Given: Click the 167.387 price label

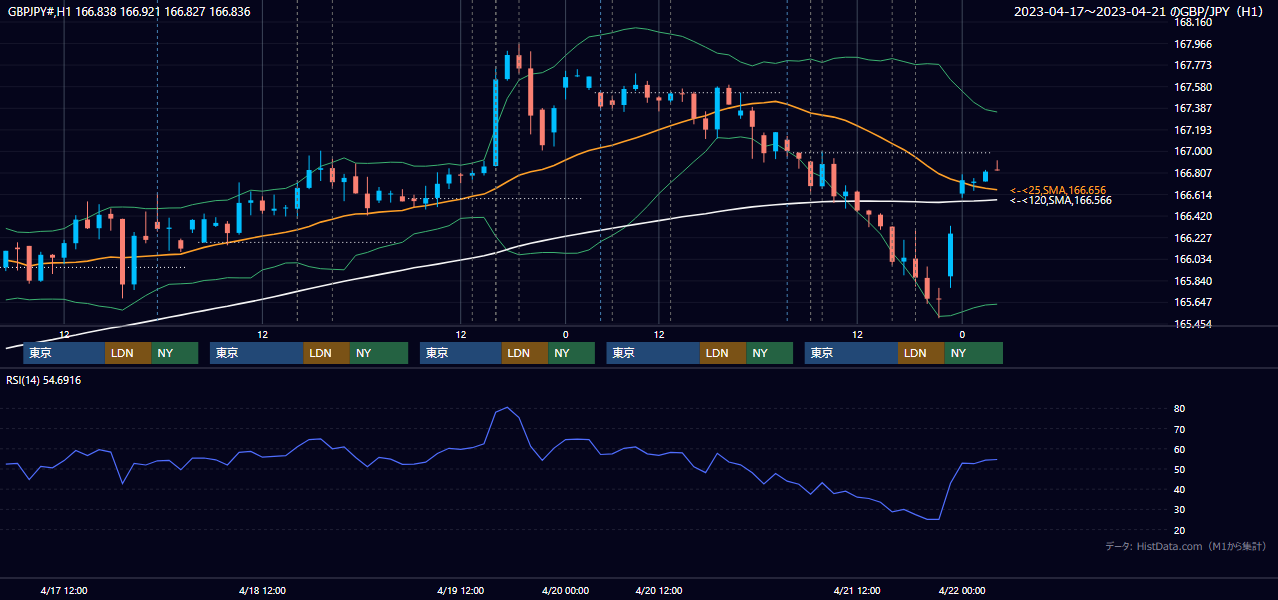Looking at the screenshot, I should pyautogui.click(x=1192, y=108).
